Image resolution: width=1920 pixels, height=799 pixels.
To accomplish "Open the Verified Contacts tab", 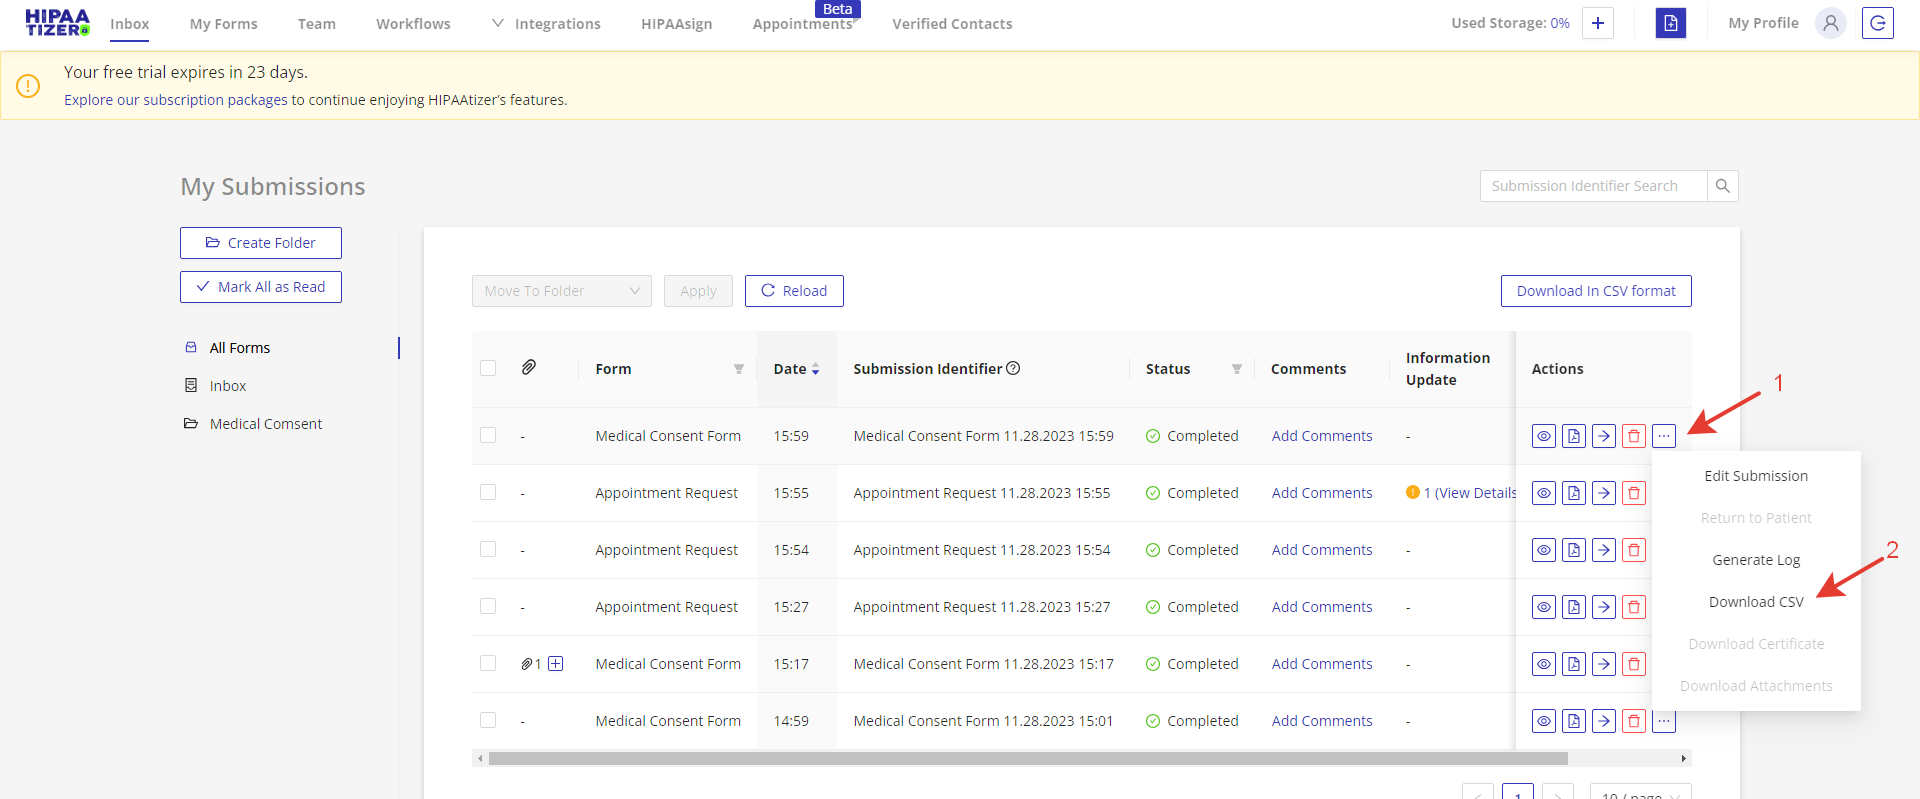I will 952,24.
